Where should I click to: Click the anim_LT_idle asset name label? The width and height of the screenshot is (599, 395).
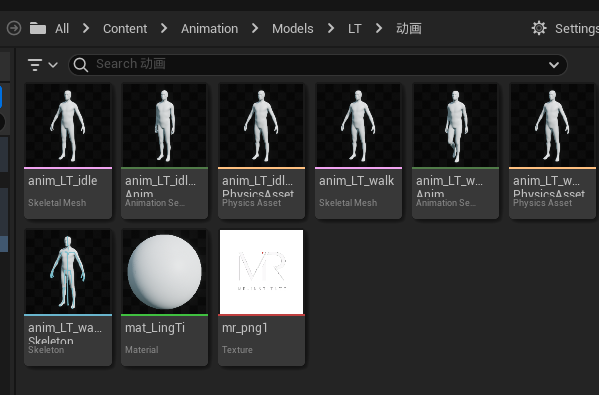pyautogui.click(x=63, y=181)
